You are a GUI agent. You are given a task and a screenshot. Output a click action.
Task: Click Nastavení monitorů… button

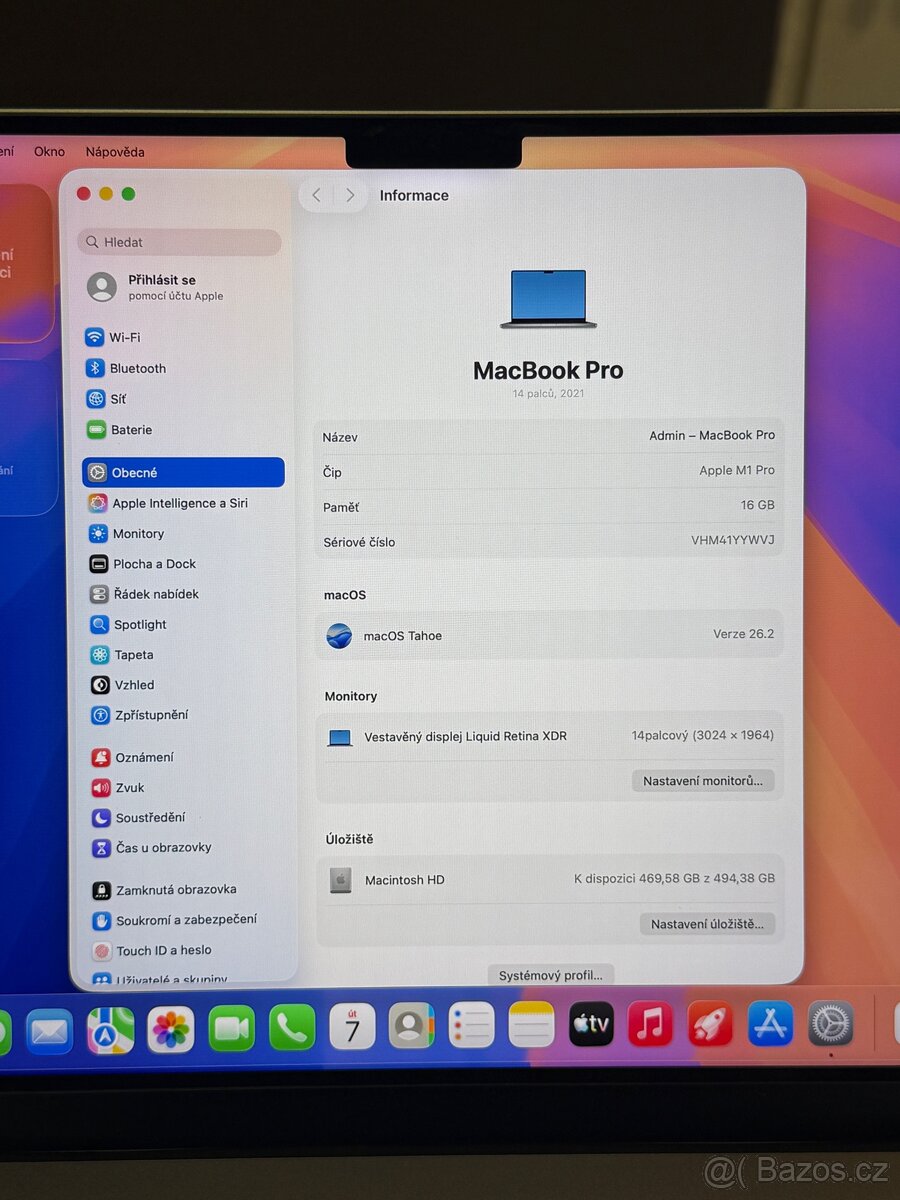click(x=703, y=781)
